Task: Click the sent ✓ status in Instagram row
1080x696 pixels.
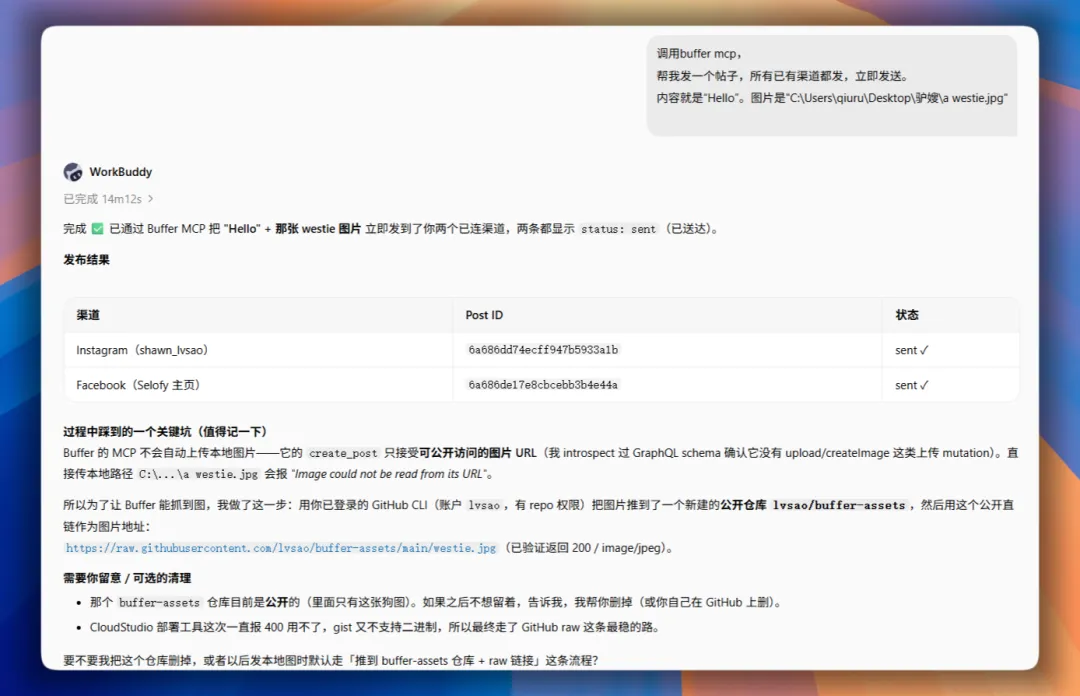Action: point(911,350)
